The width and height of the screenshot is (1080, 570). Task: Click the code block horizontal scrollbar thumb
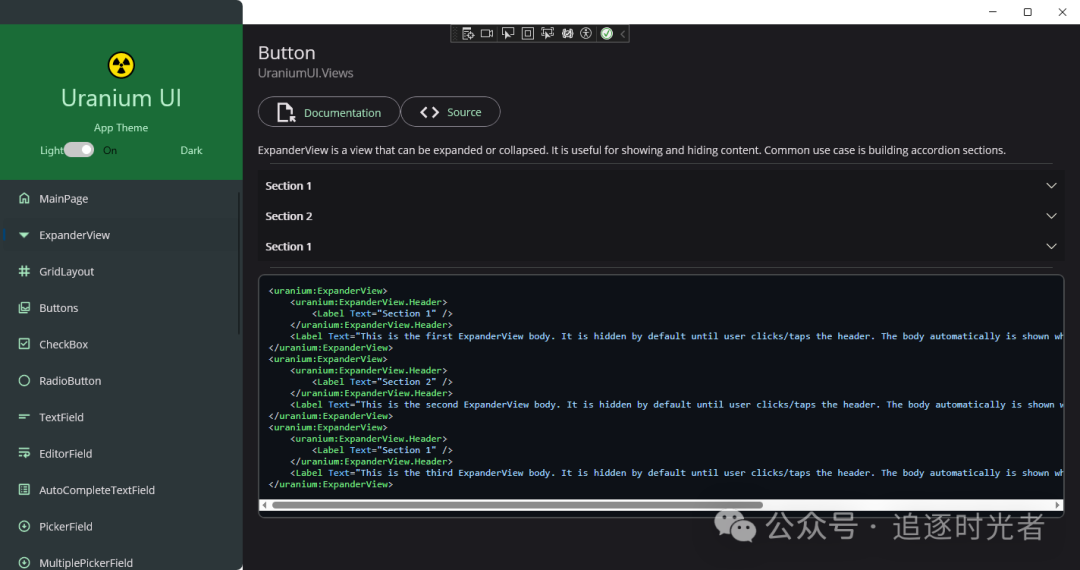517,505
